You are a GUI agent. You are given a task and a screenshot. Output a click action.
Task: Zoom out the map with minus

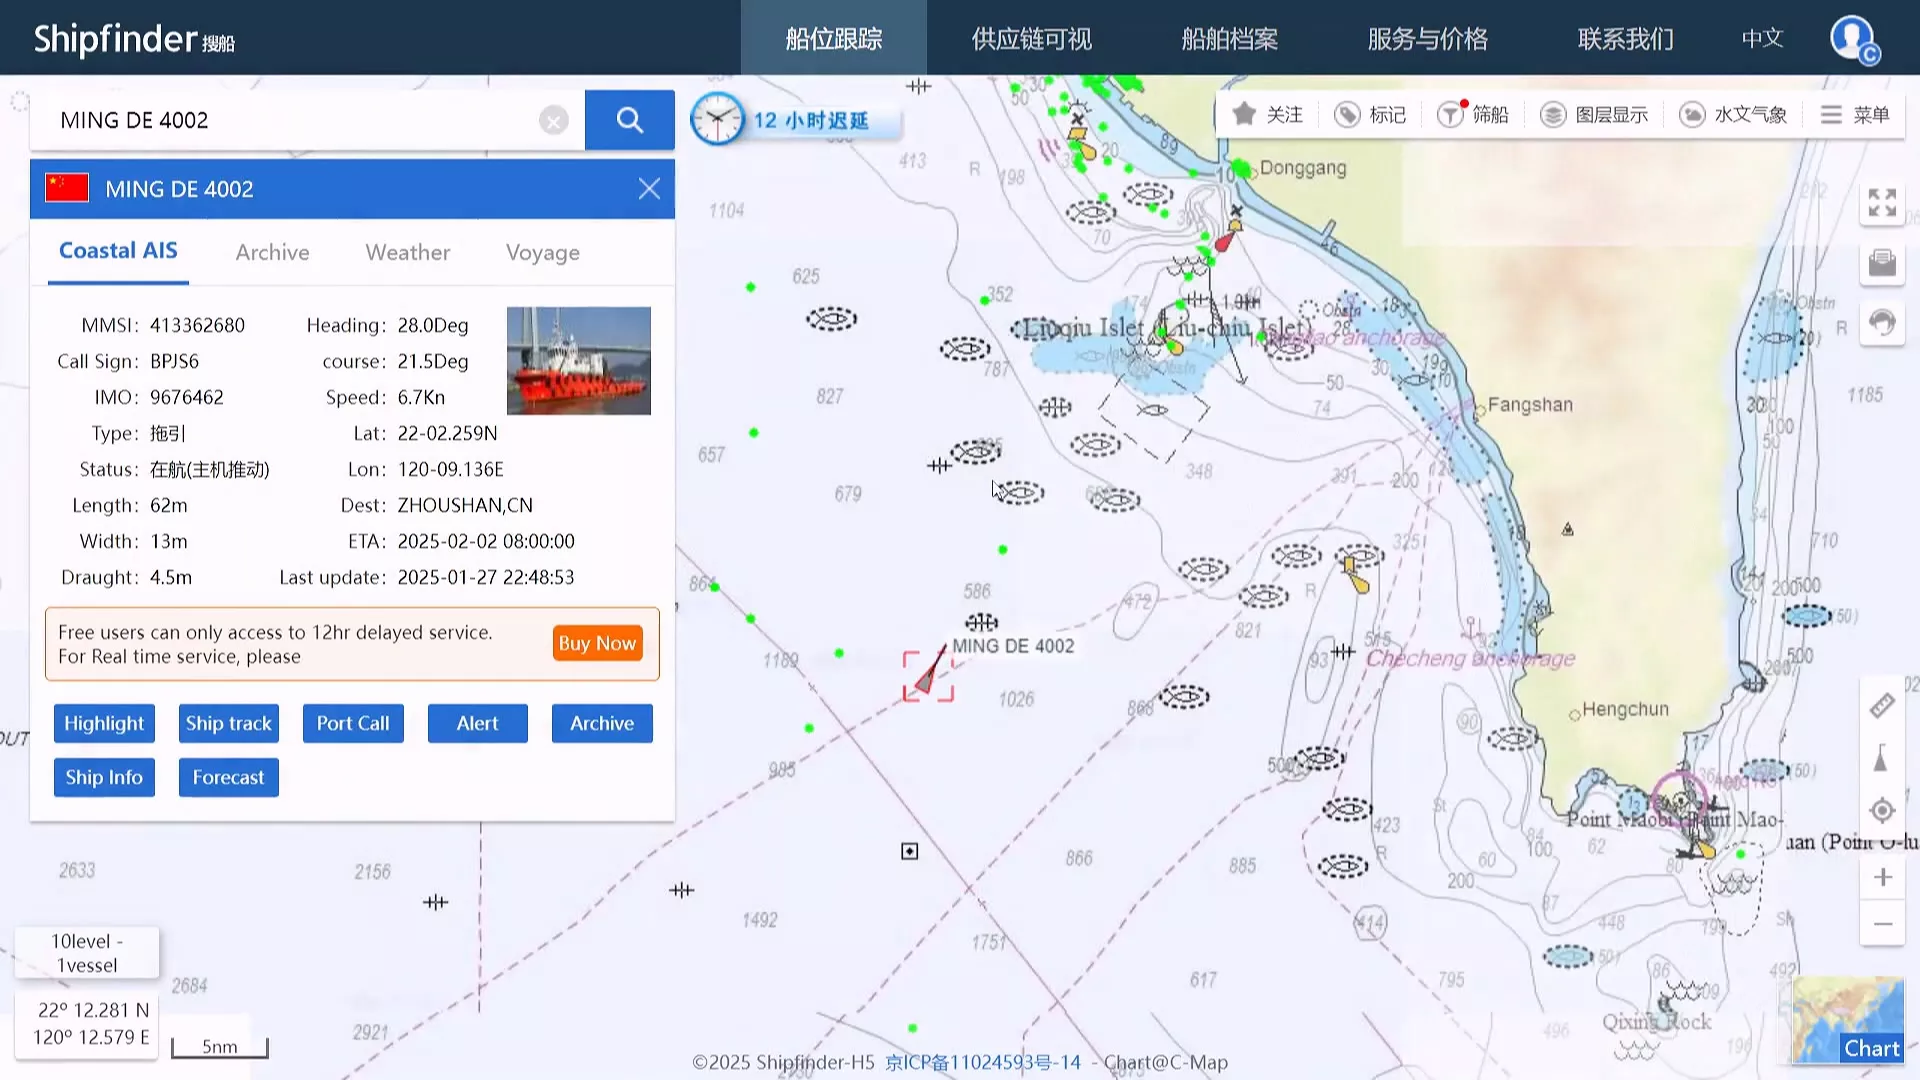click(x=1882, y=924)
